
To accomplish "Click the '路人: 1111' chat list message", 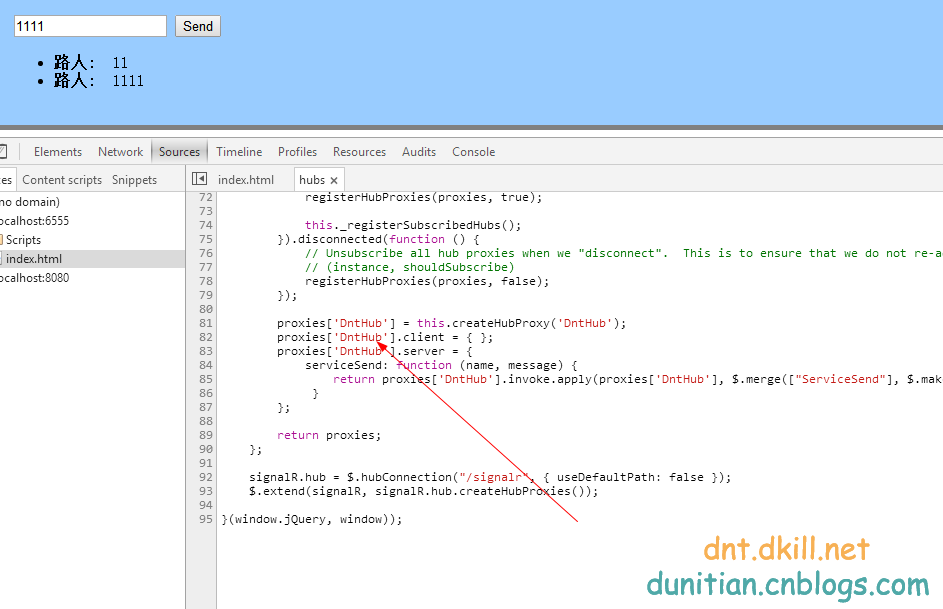I will coord(99,81).
